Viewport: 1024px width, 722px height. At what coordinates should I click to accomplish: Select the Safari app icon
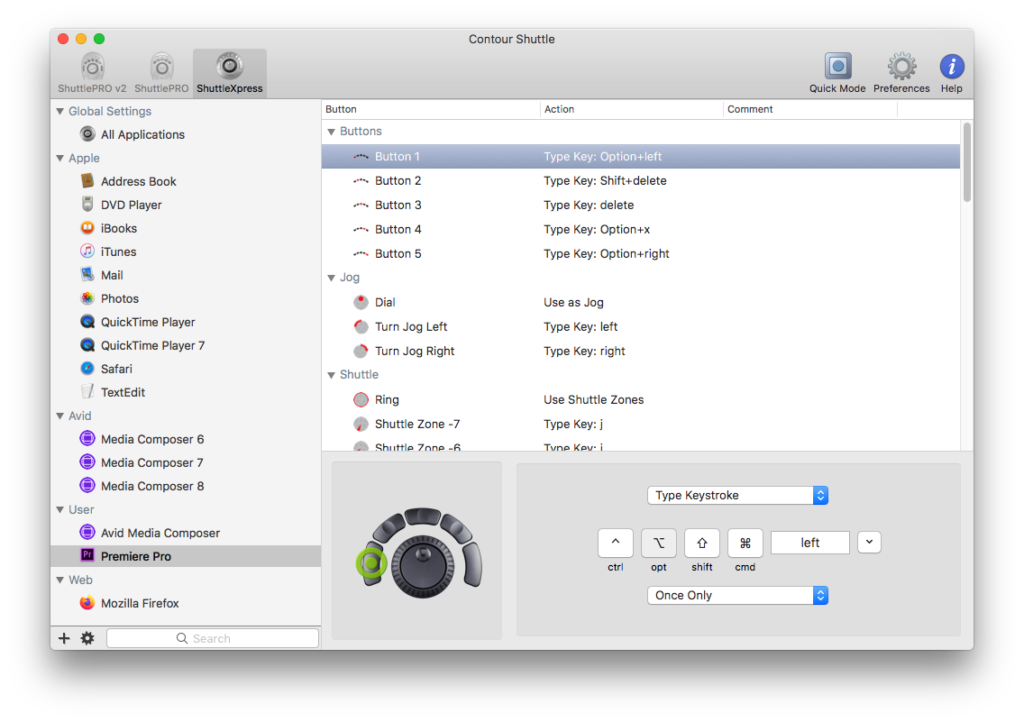(88, 368)
